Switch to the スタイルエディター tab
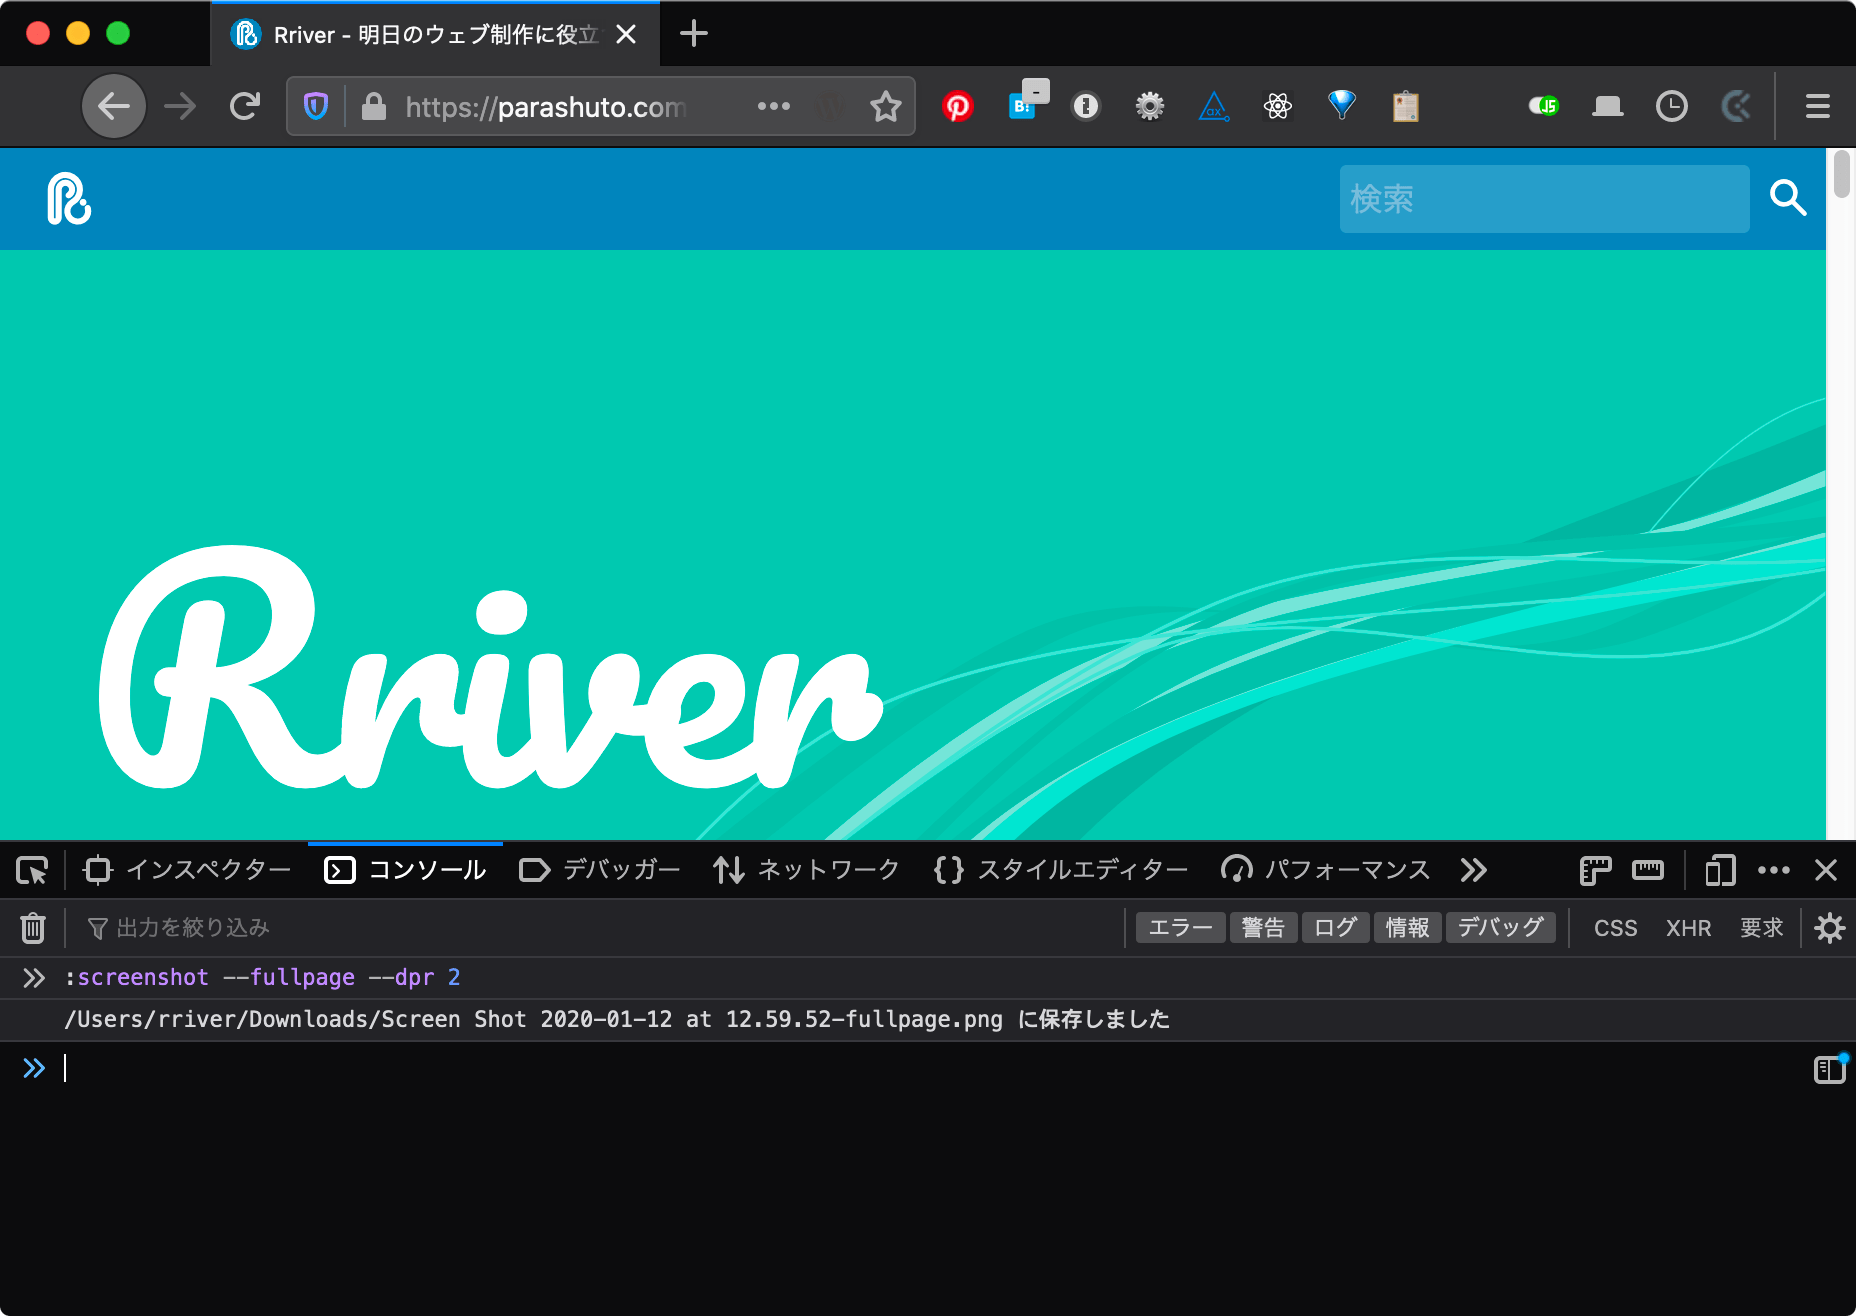The height and width of the screenshot is (1316, 1856). 1061,870
